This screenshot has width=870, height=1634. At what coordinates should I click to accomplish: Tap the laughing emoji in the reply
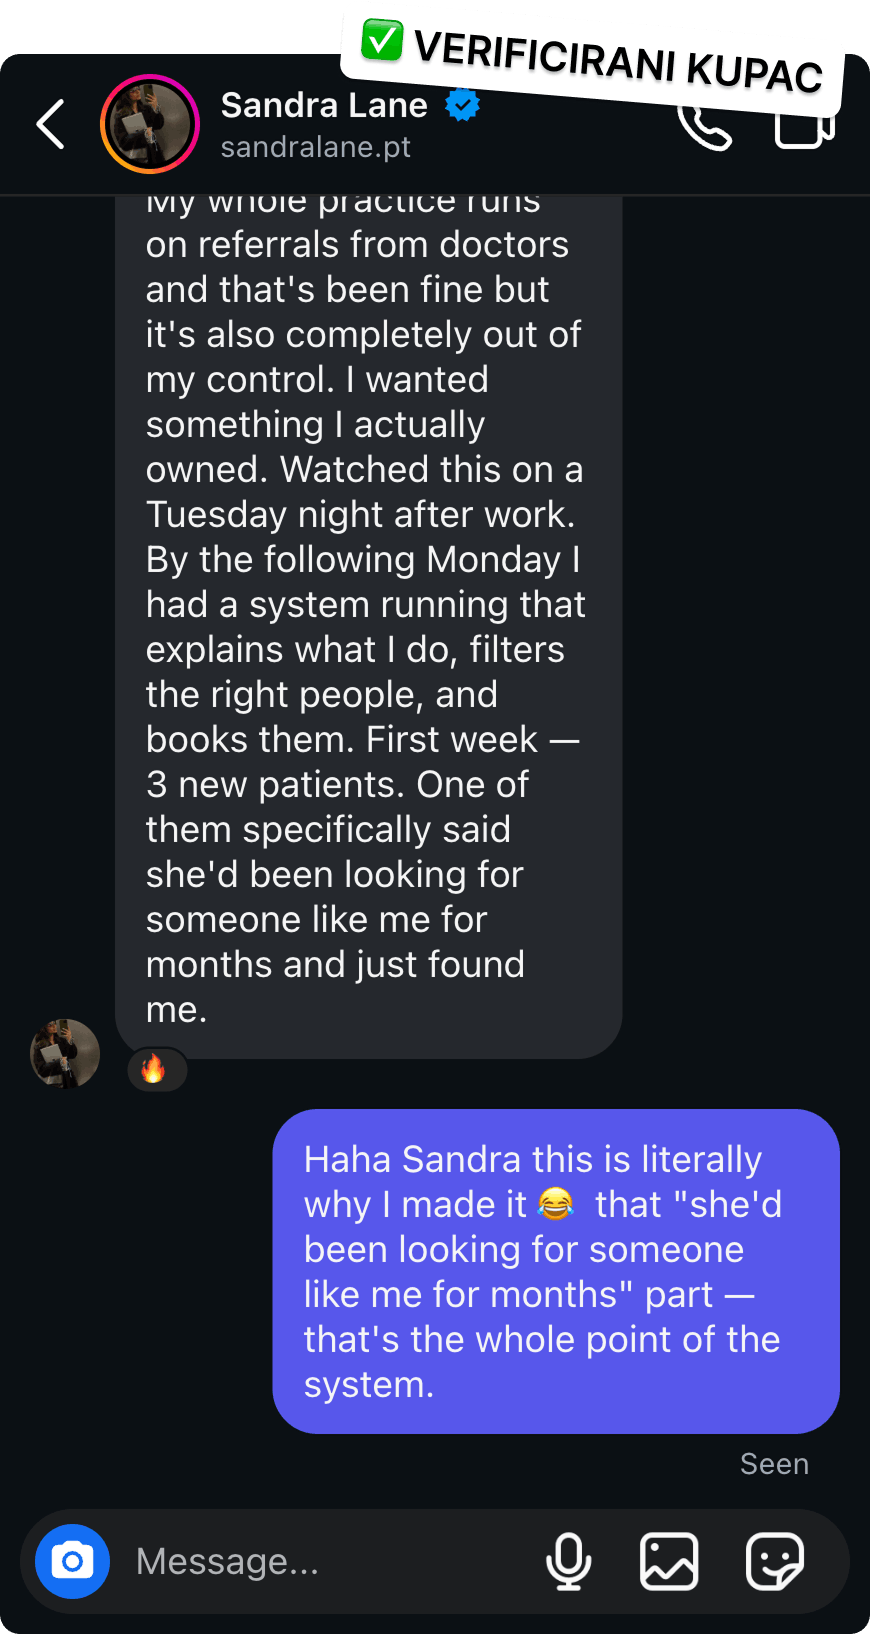tap(556, 1204)
